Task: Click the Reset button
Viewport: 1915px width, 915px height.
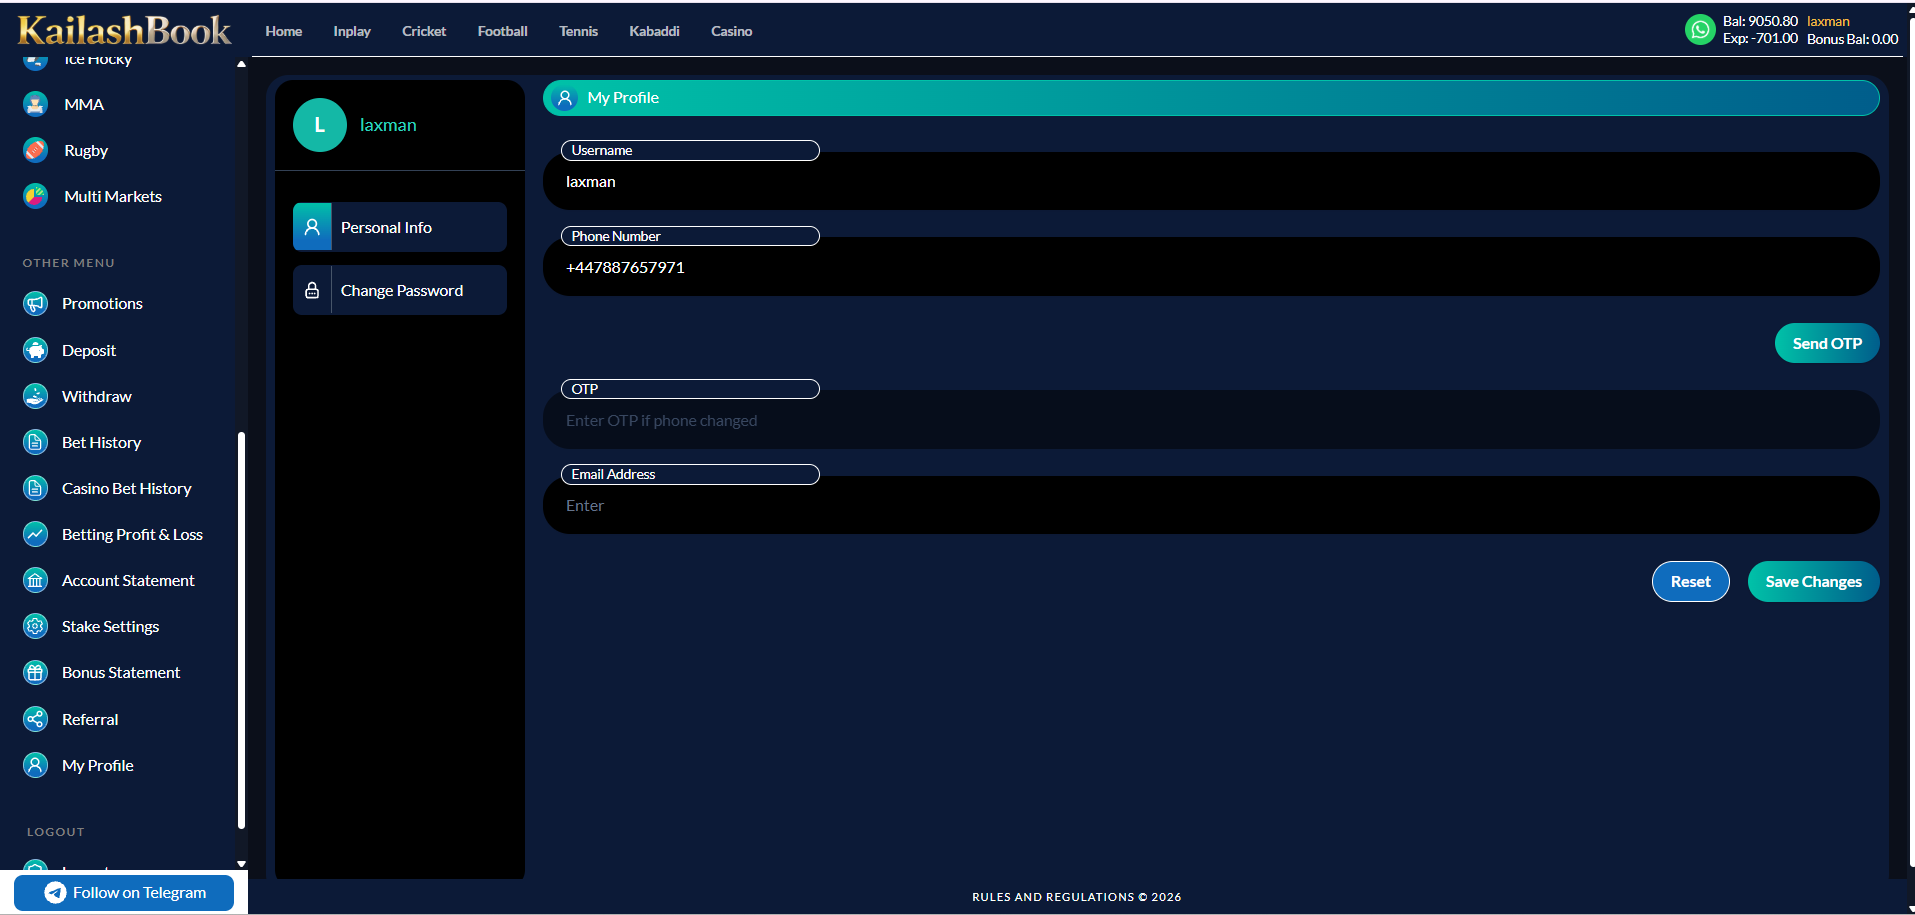Action: point(1690,582)
